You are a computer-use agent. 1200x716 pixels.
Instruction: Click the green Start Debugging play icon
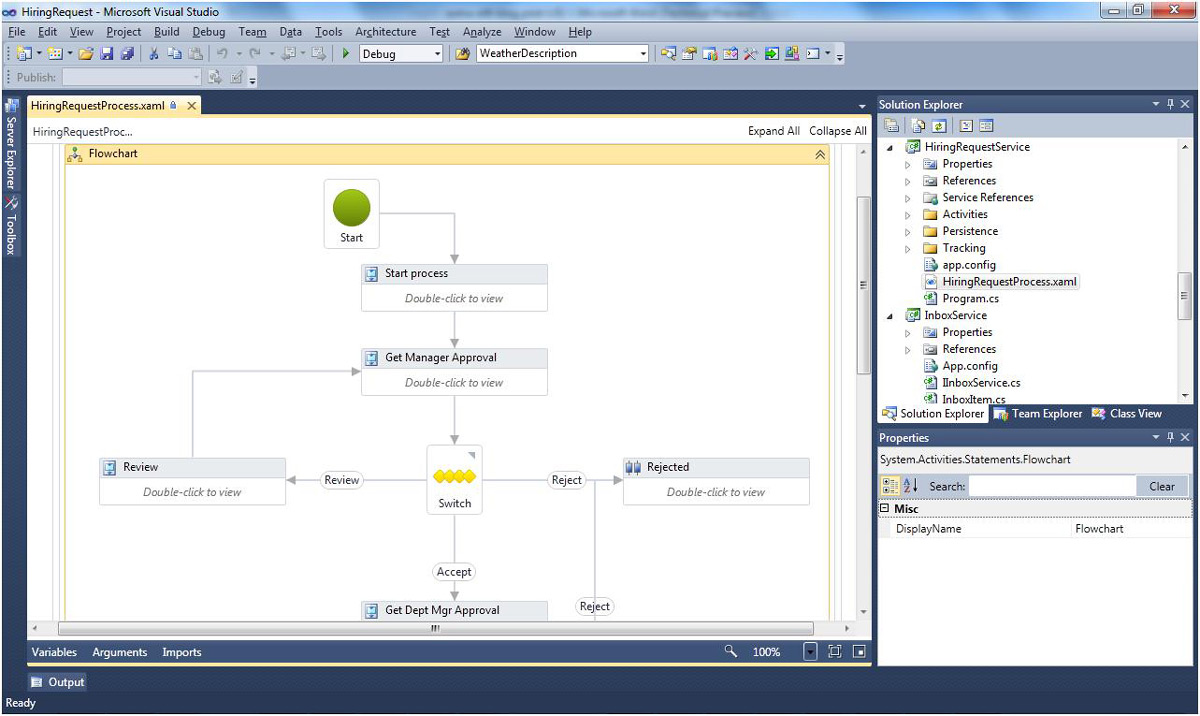(346, 54)
